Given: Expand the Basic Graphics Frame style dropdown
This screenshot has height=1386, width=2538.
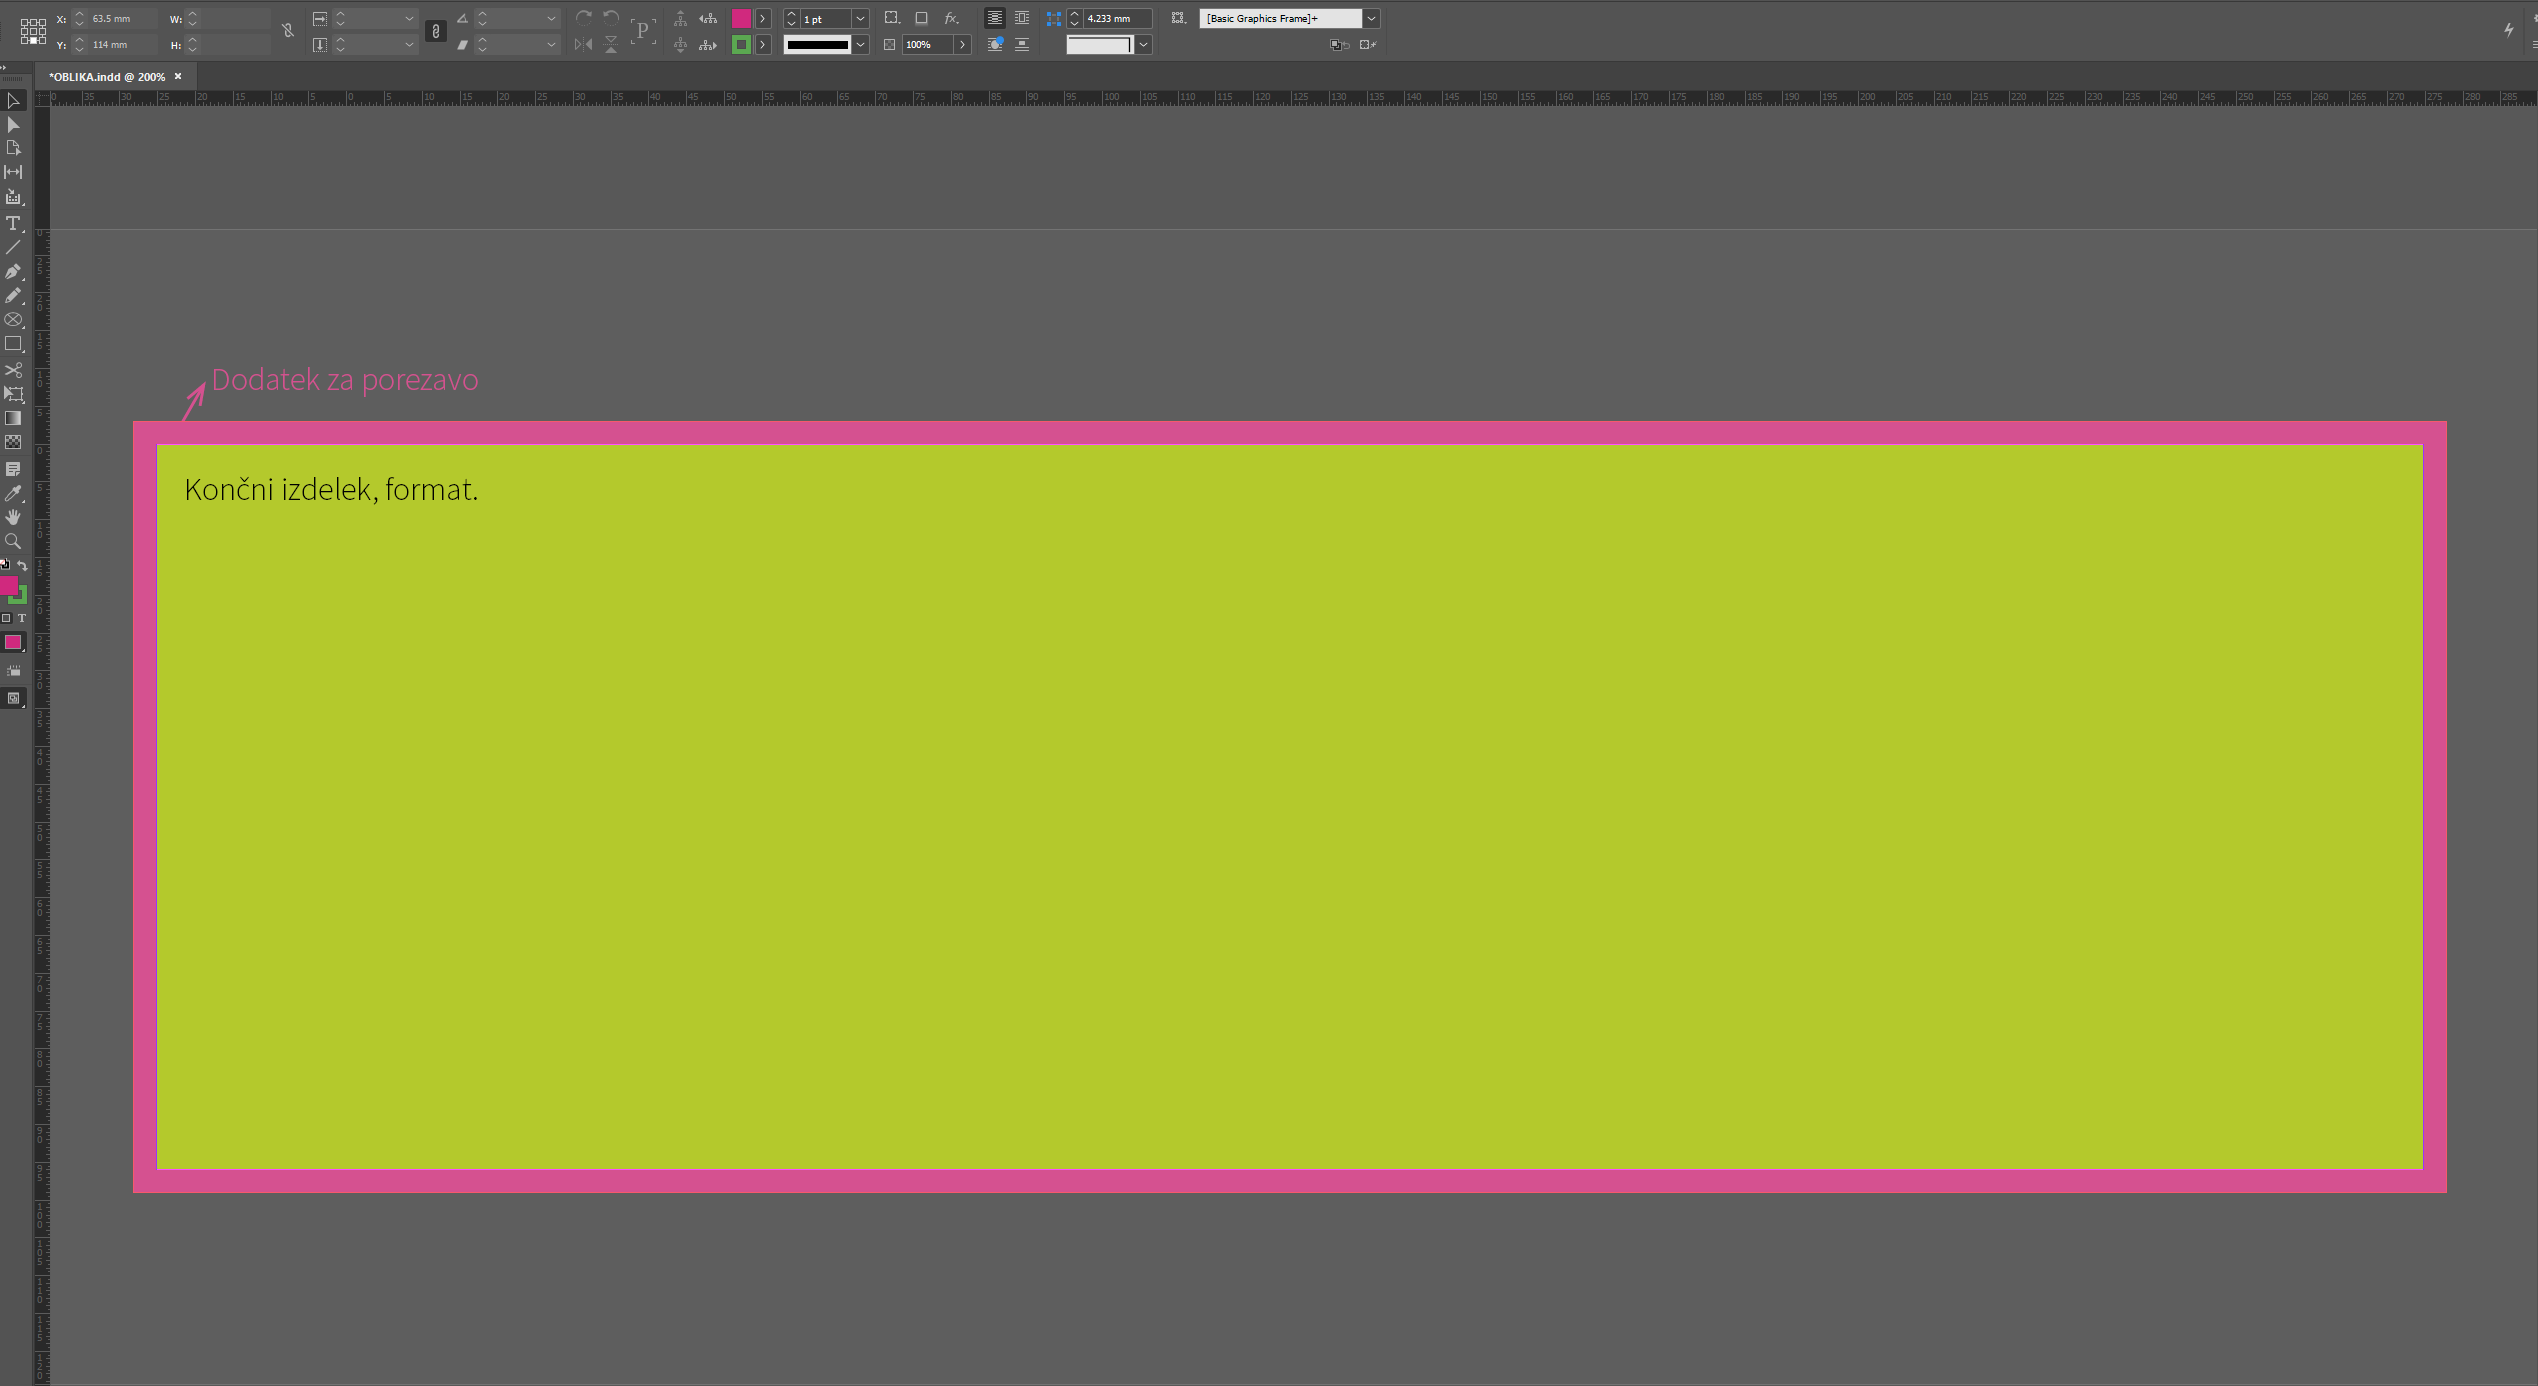Looking at the screenshot, I should (x=1371, y=19).
